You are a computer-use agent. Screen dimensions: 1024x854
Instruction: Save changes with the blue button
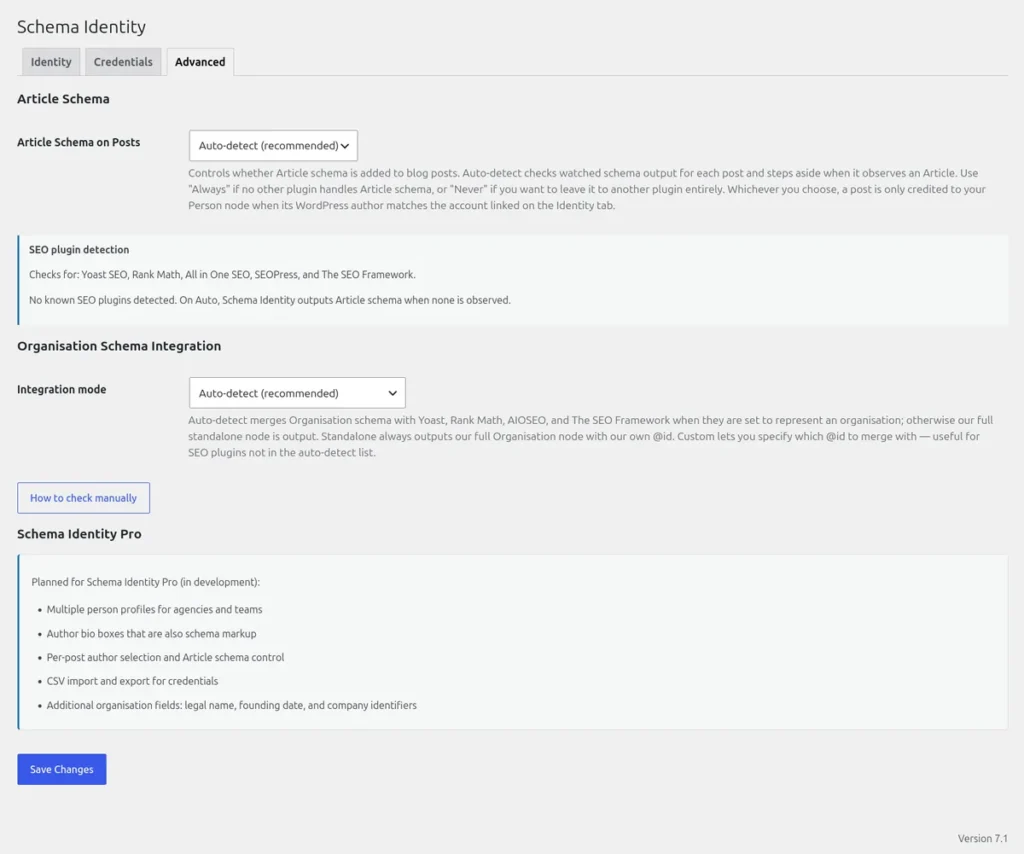coord(62,769)
